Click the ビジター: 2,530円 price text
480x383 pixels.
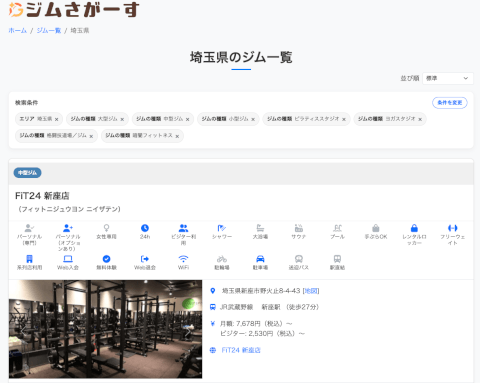click(x=262, y=333)
